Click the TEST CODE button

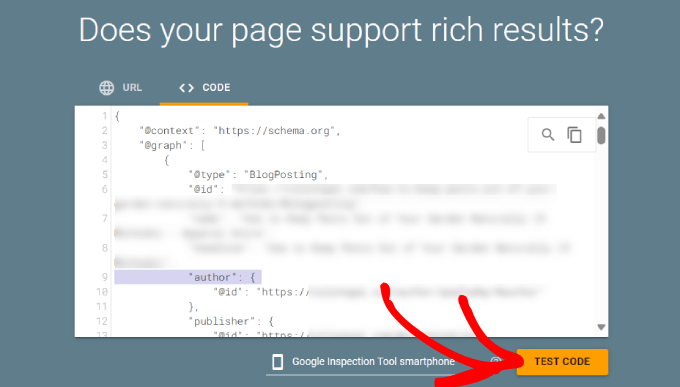click(x=562, y=361)
